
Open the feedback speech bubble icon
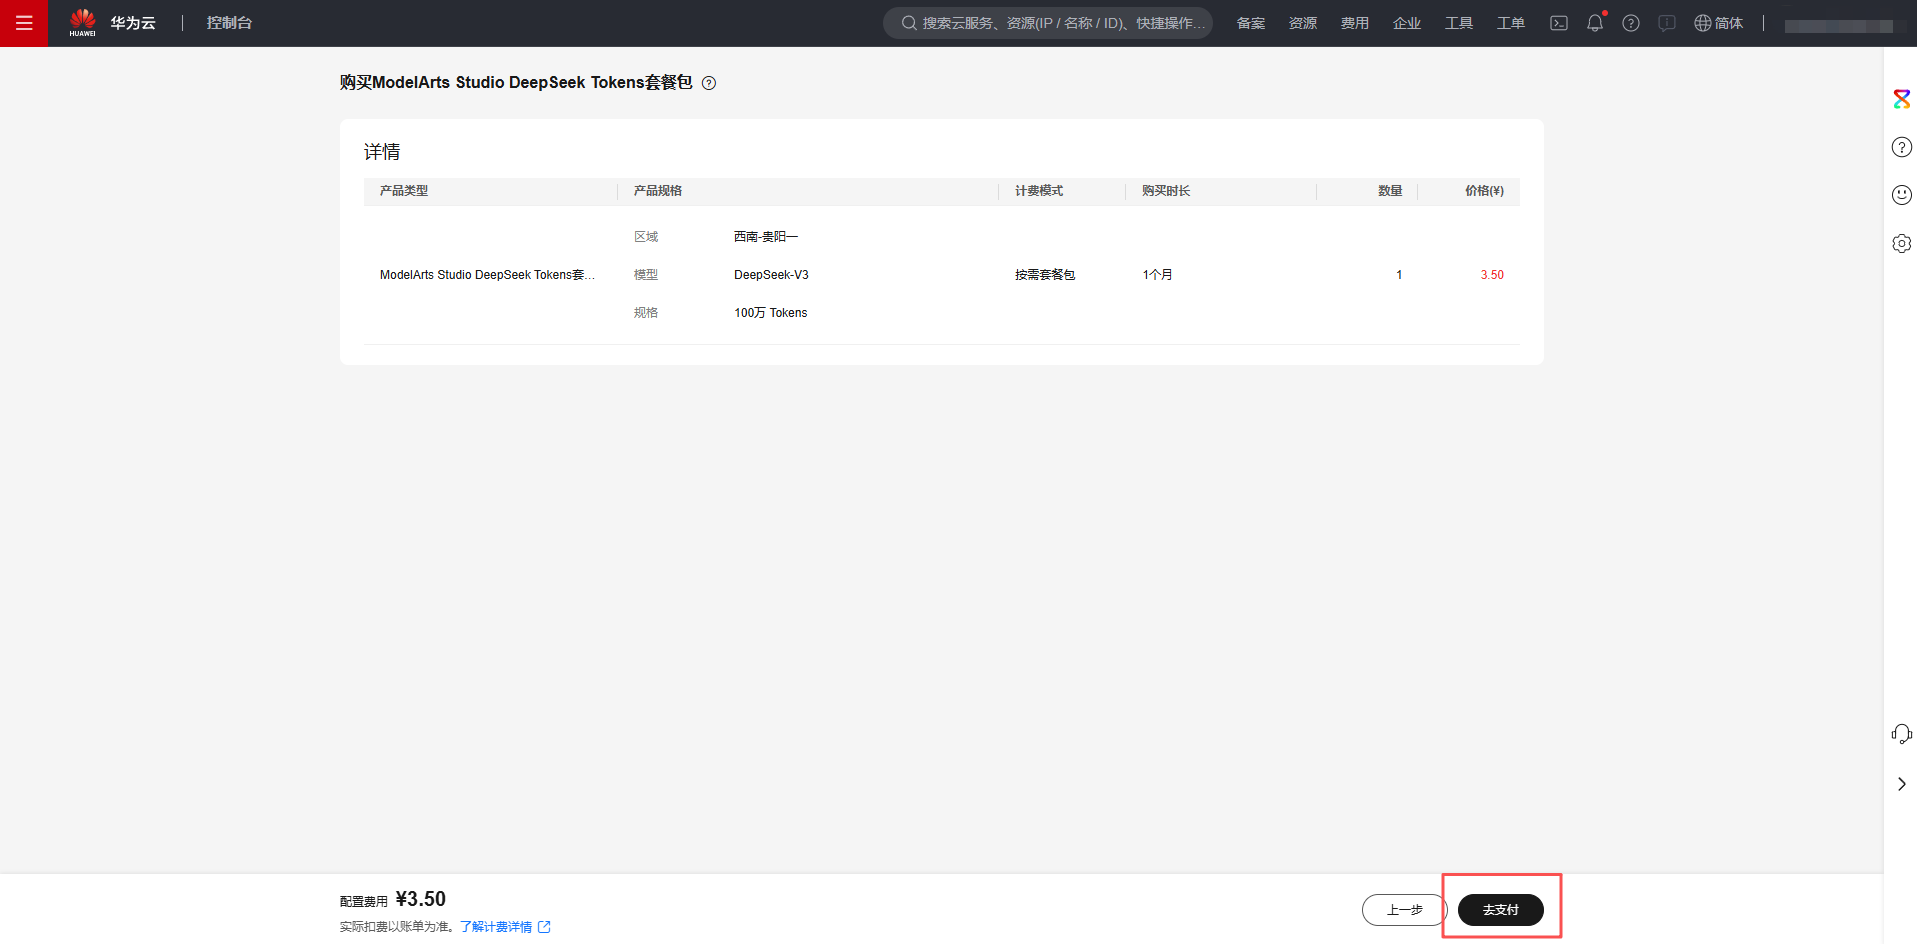pyautogui.click(x=1666, y=23)
